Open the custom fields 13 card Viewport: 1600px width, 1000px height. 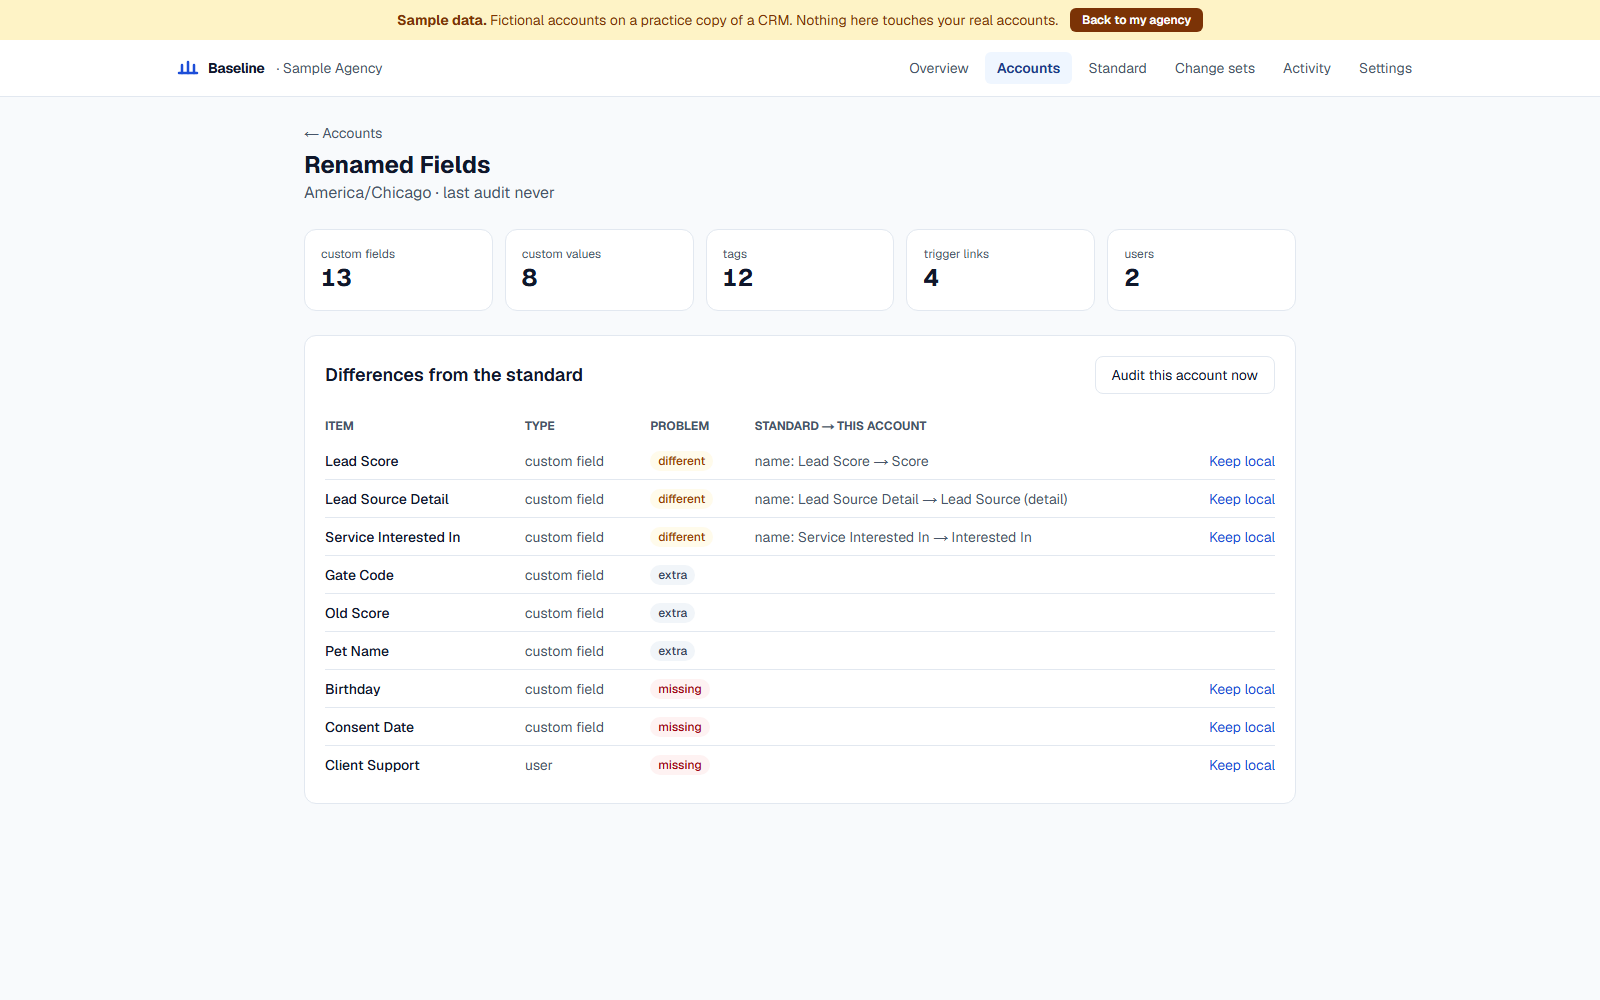(x=398, y=270)
